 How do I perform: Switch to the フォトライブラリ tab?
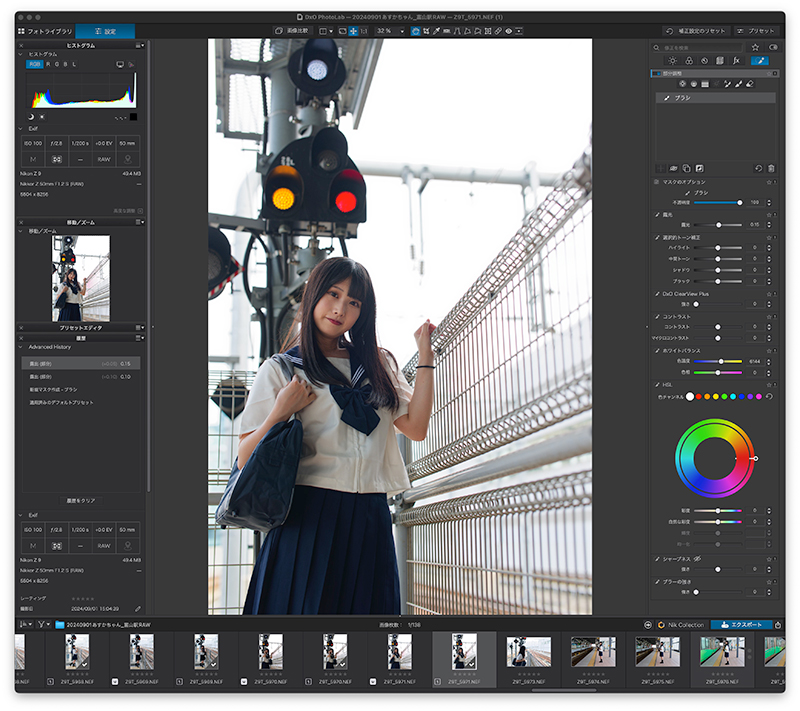coord(44,31)
